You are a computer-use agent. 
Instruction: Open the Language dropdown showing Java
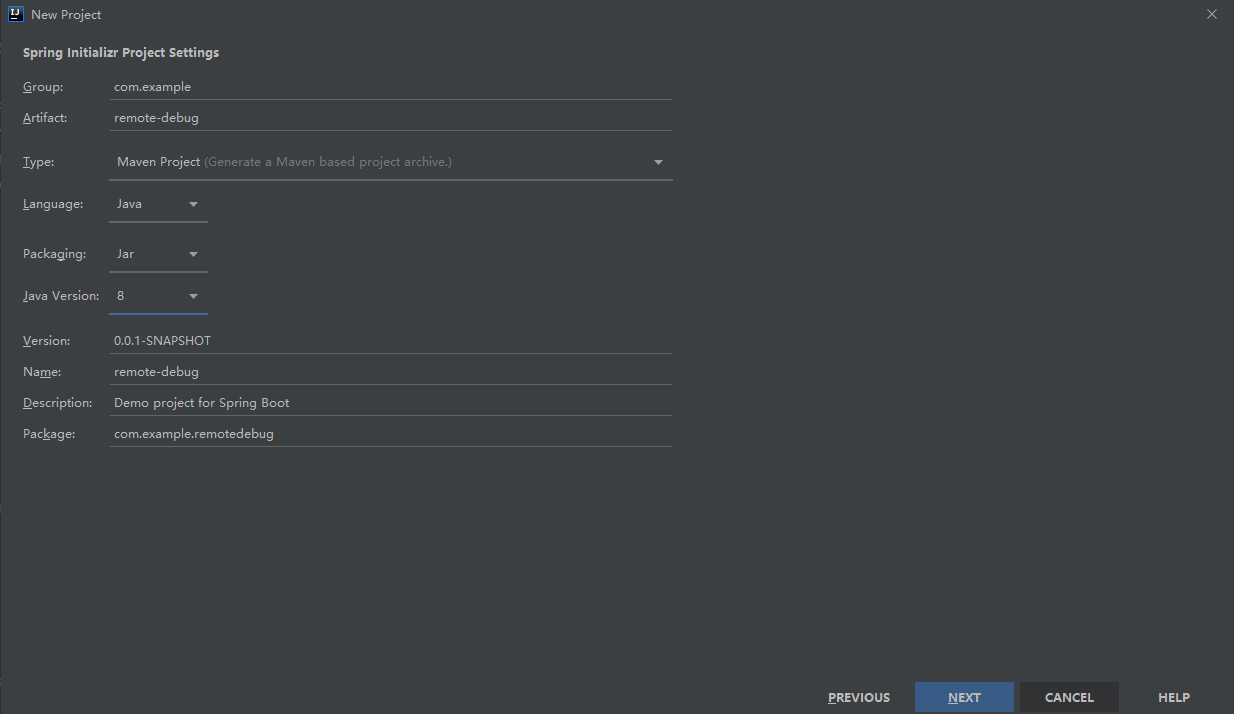159,204
